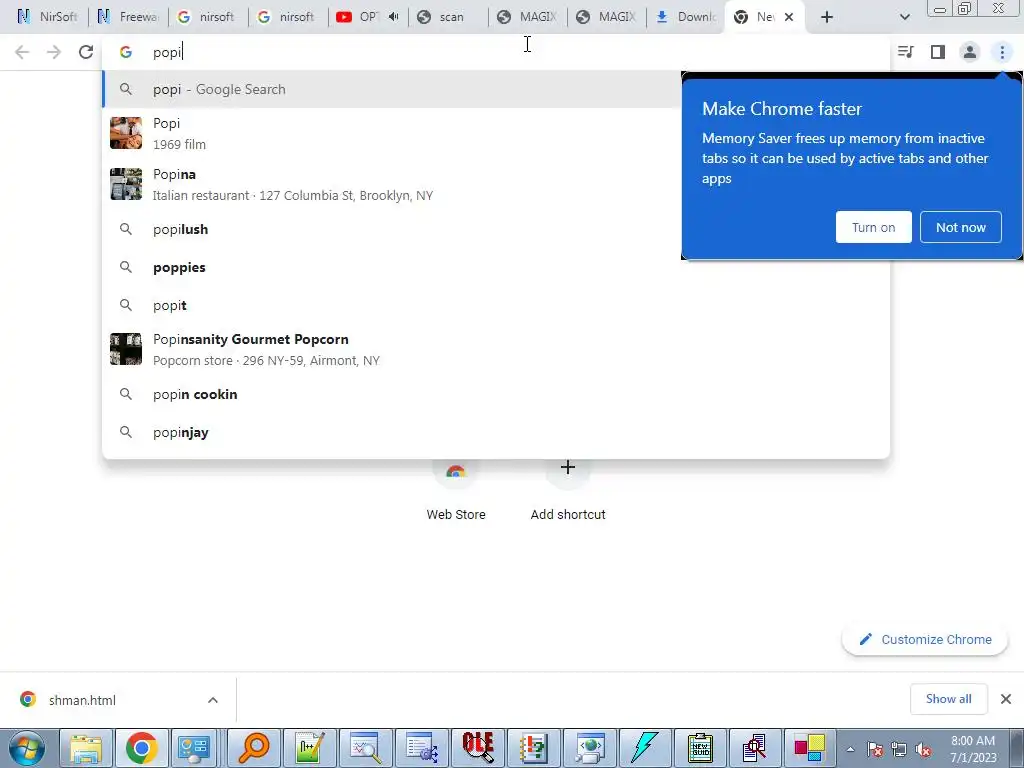
Task: Mute the YouTube tab audio icon
Action: 393,17
